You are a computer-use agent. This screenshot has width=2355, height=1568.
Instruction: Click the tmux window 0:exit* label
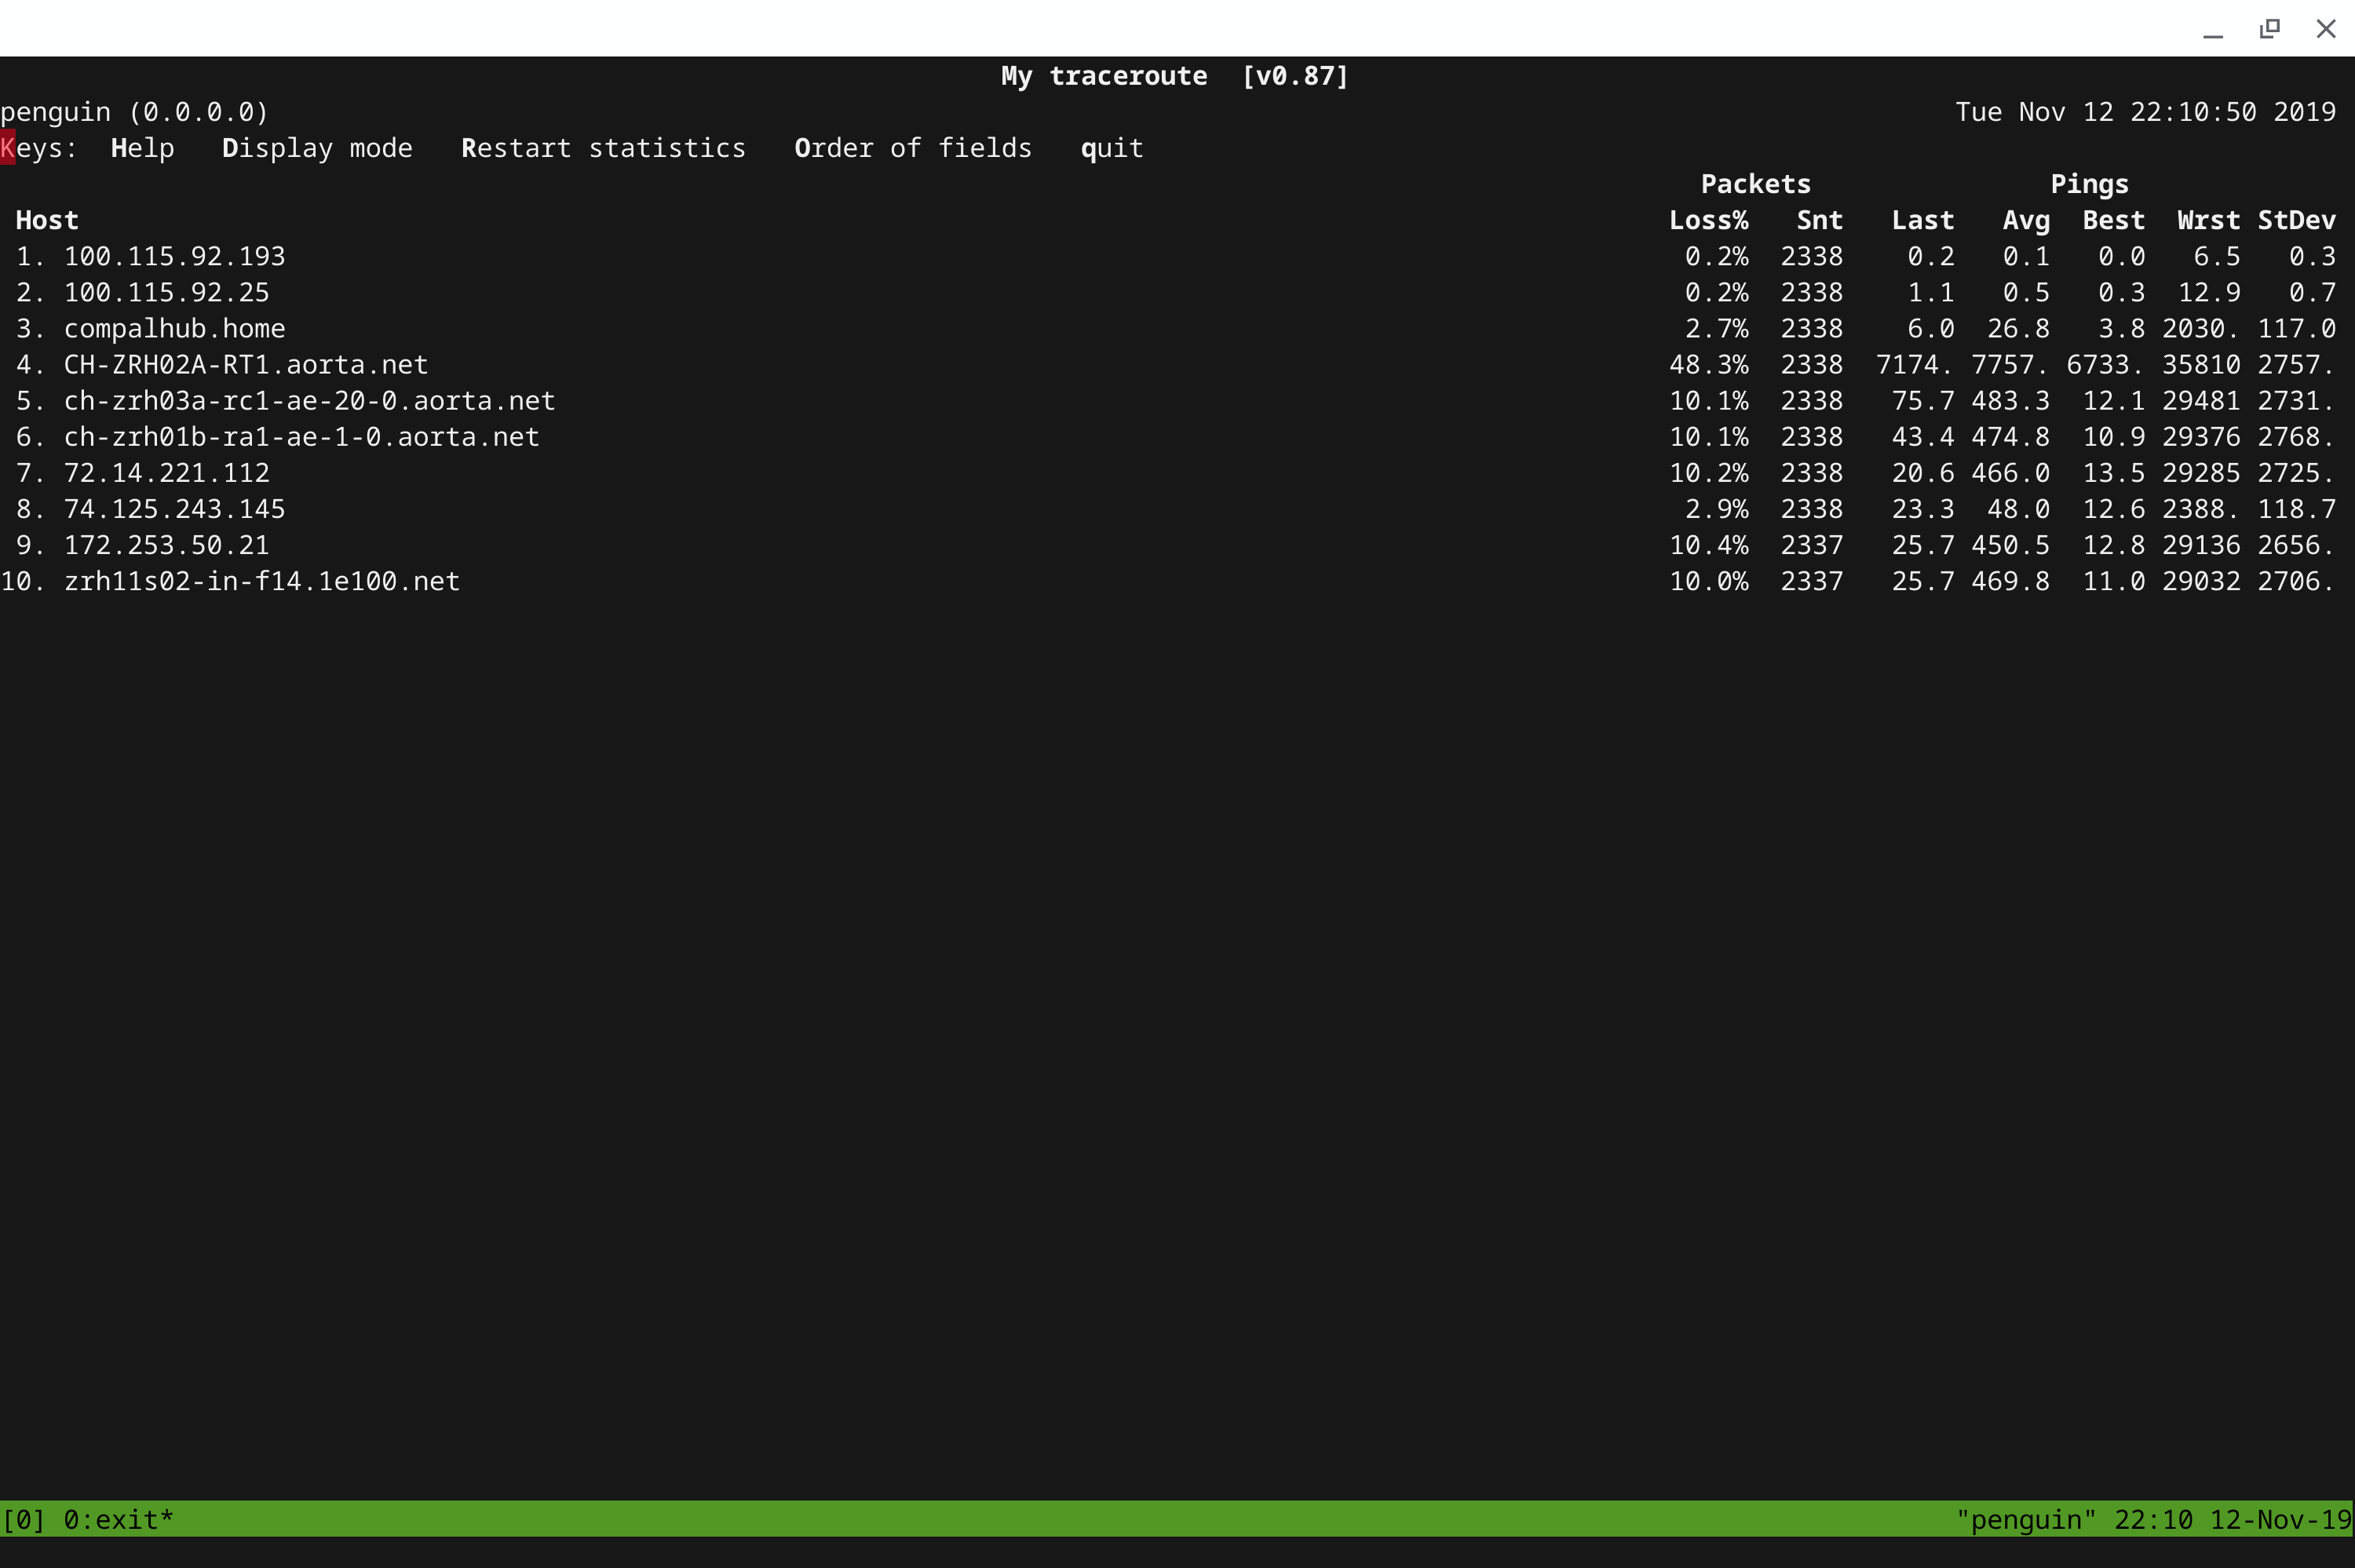[x=118, y=1519]
